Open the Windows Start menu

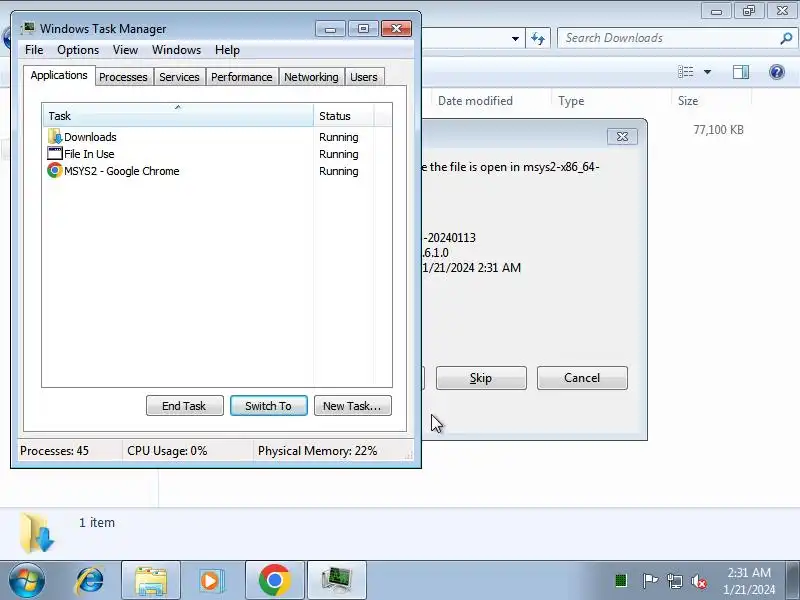tap(27, 580)
